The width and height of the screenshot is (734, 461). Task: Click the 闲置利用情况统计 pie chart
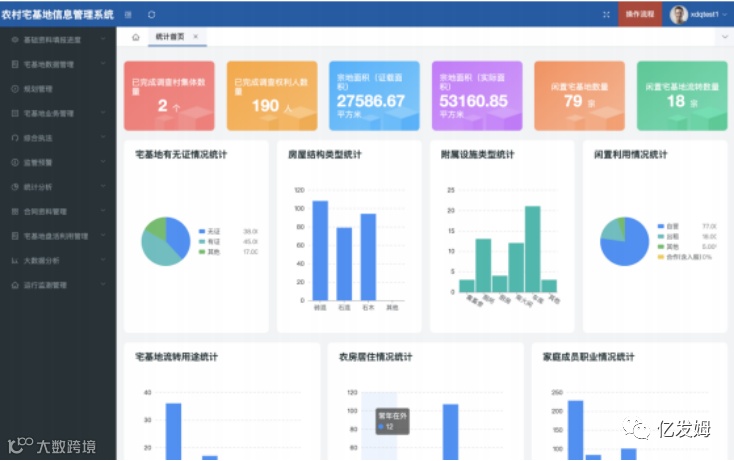click(x=624, y=241)
